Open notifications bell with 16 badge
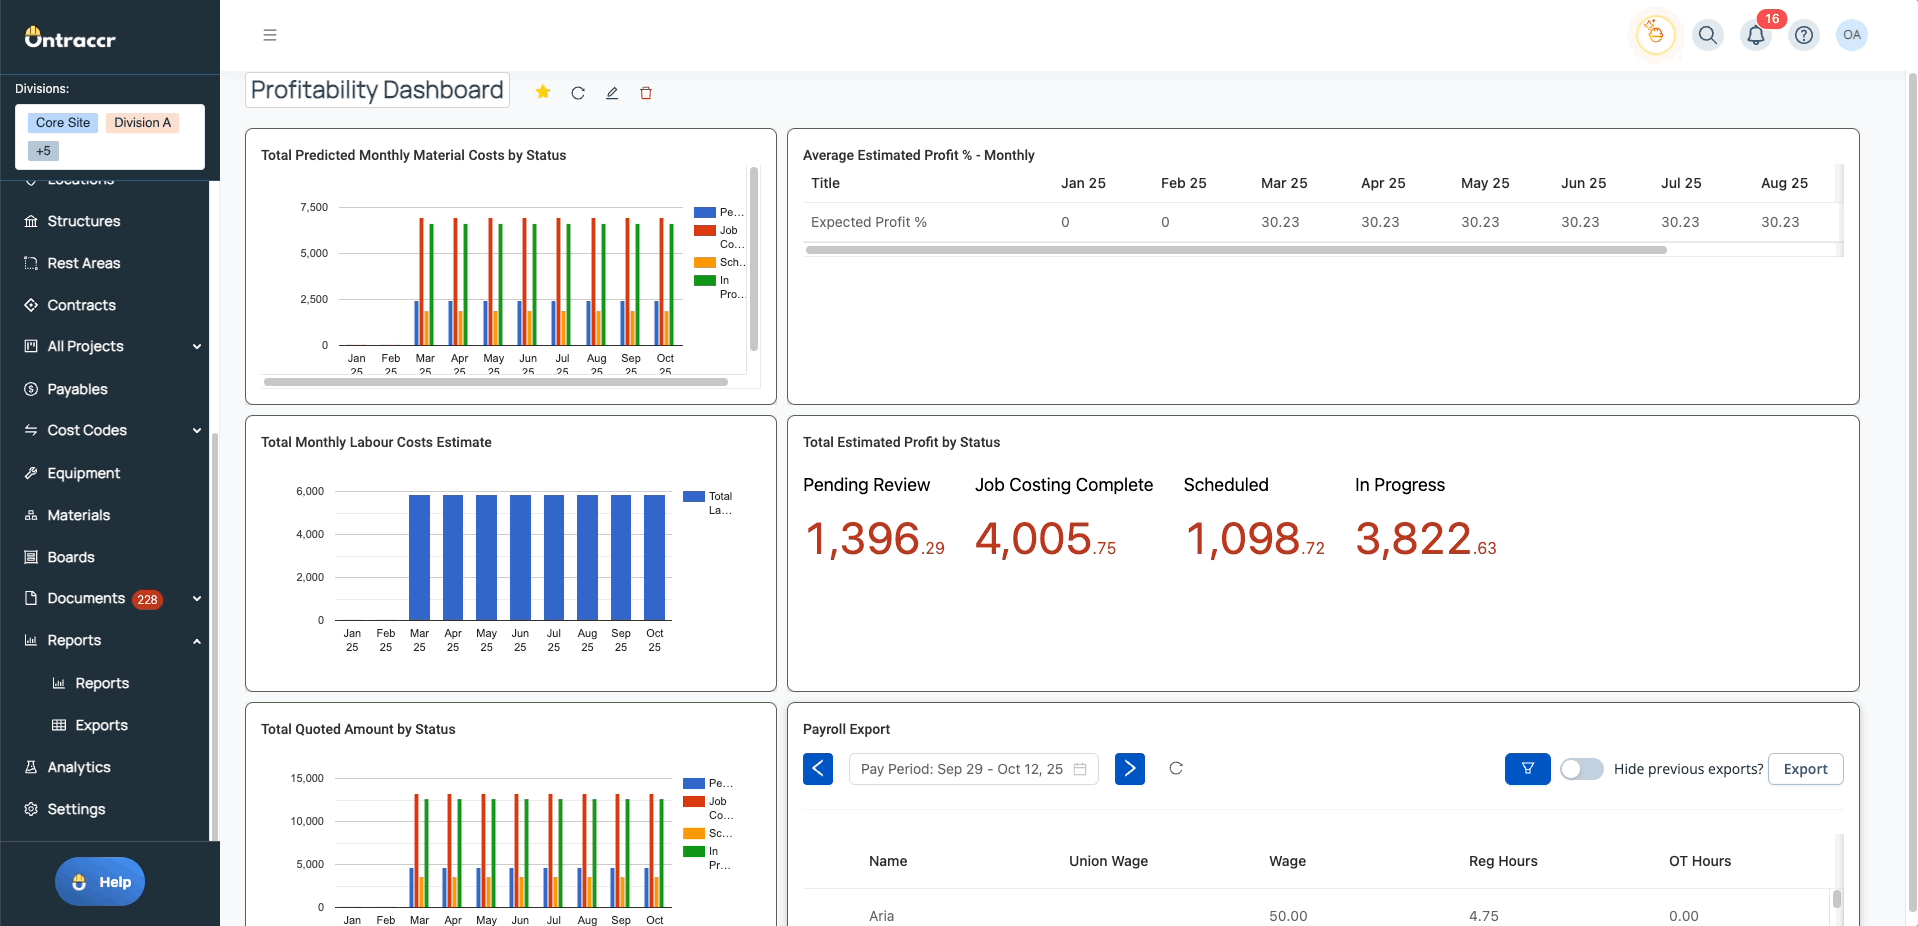1918x926 pixels. click(x=1755, y=35)
